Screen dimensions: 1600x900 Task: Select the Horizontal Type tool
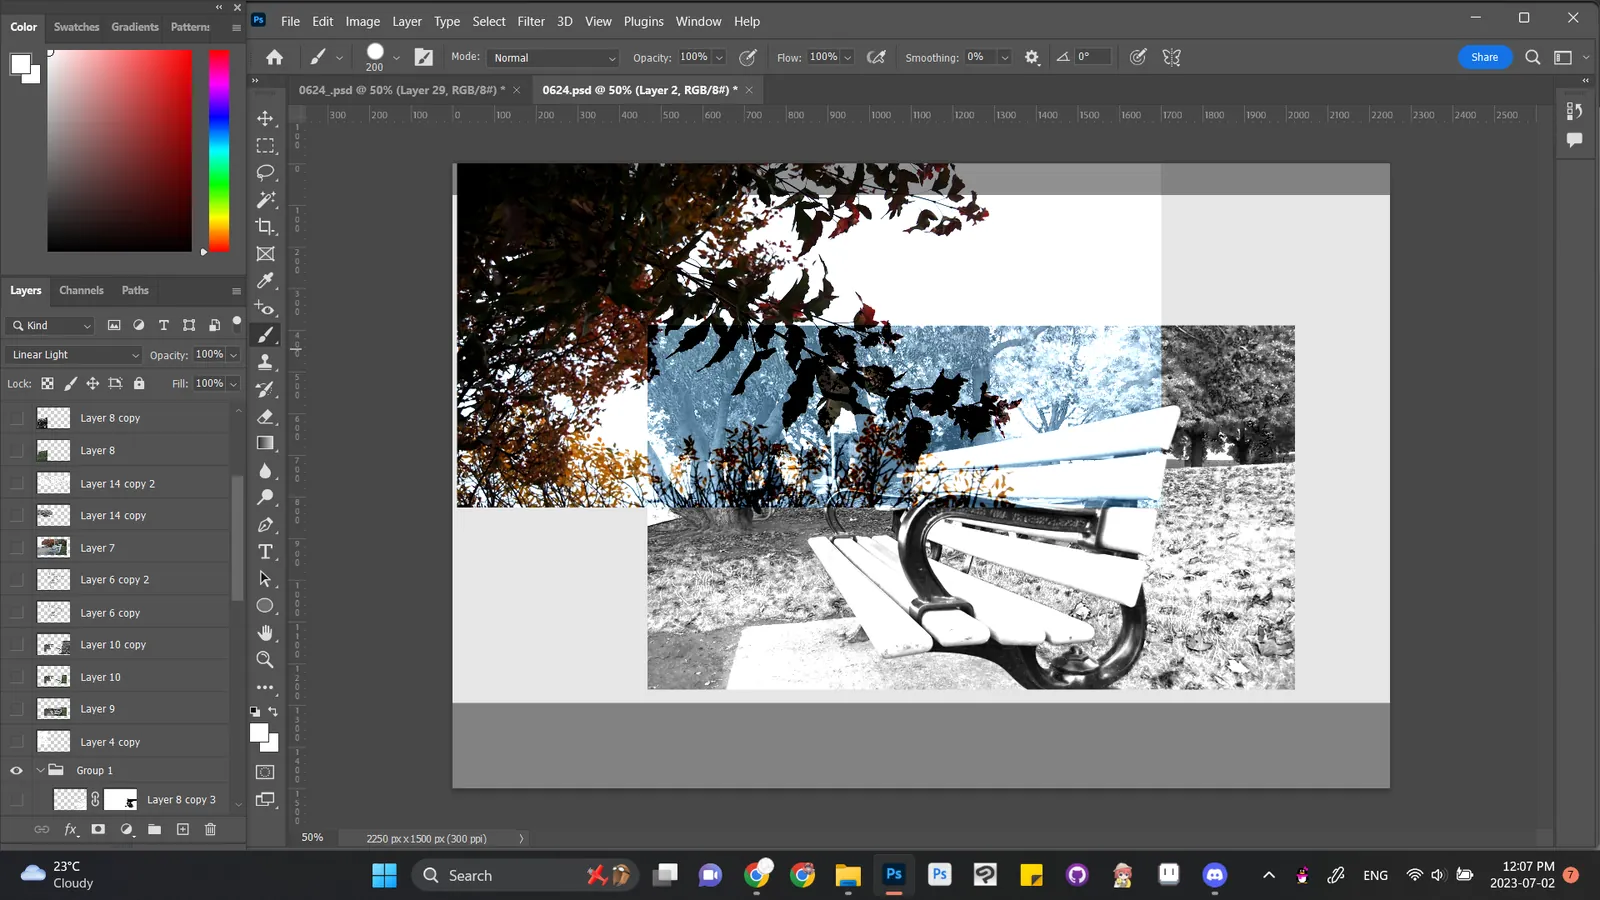265,552
